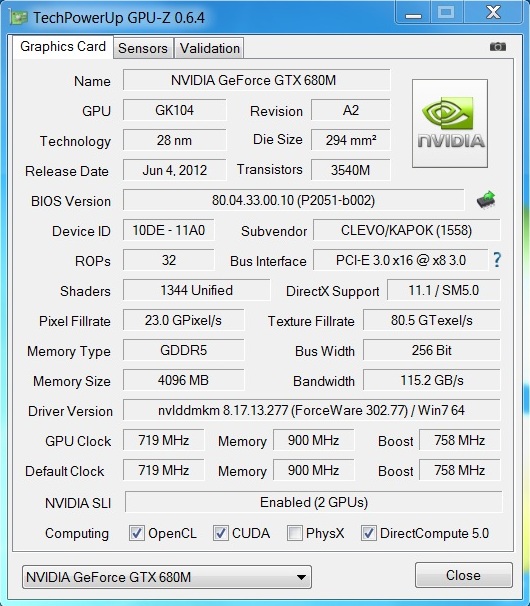Close window with title bar X
Viewport: 530px width, 606px height.
[x=493, y=13]
